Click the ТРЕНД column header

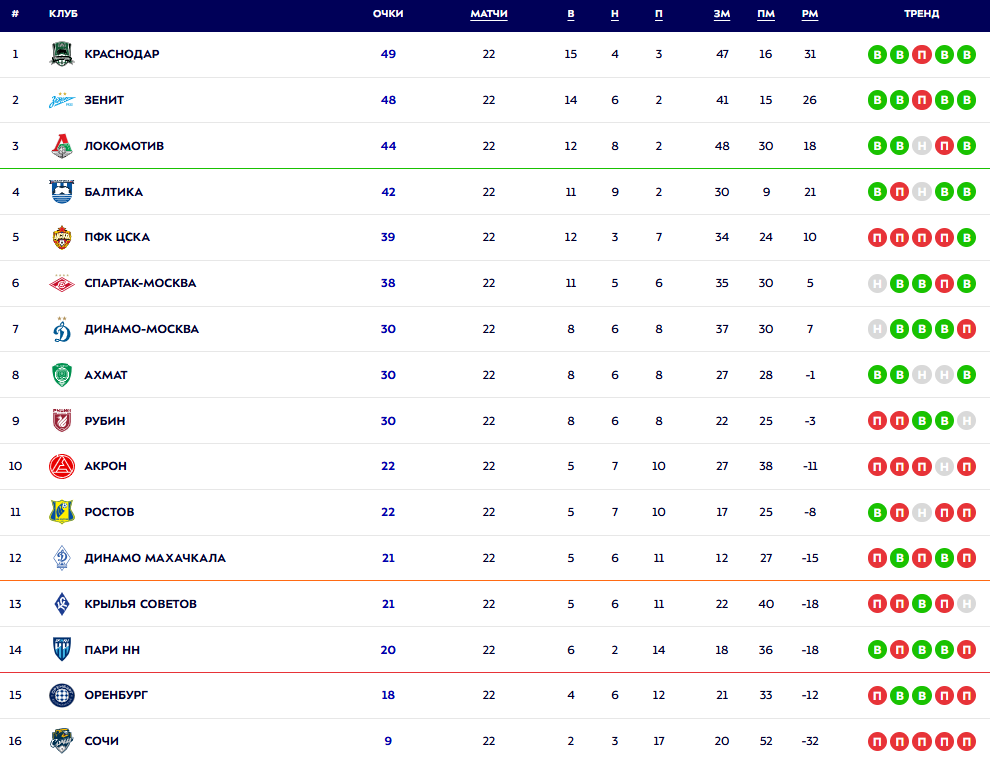coord(922,14)
